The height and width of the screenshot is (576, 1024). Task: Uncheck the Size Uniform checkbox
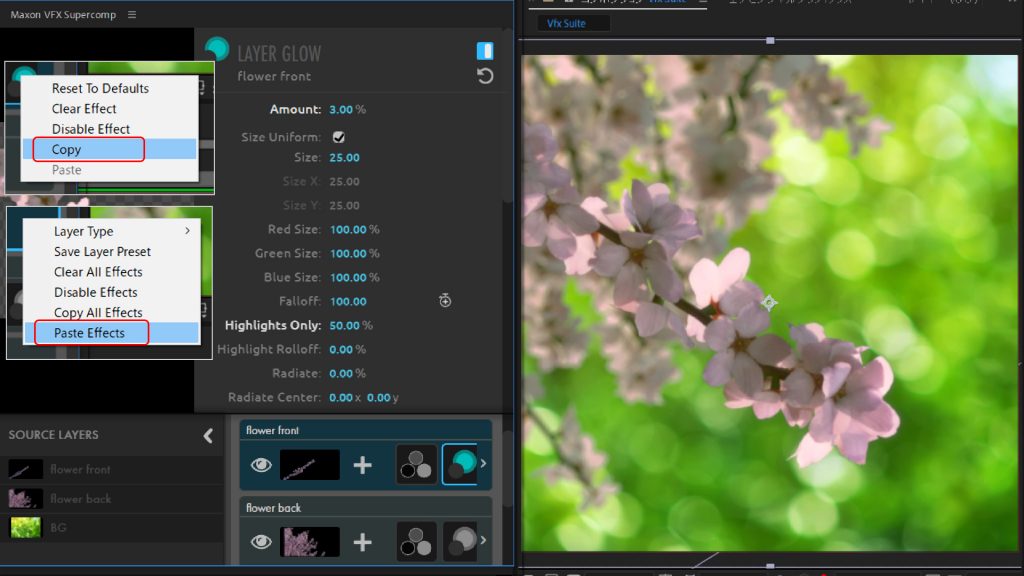(339, 137)
